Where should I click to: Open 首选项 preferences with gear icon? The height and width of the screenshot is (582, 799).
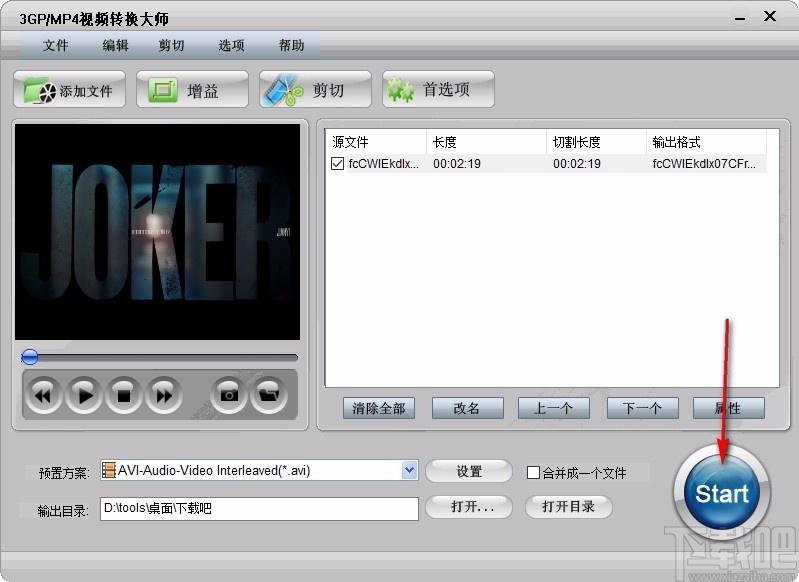438,90
